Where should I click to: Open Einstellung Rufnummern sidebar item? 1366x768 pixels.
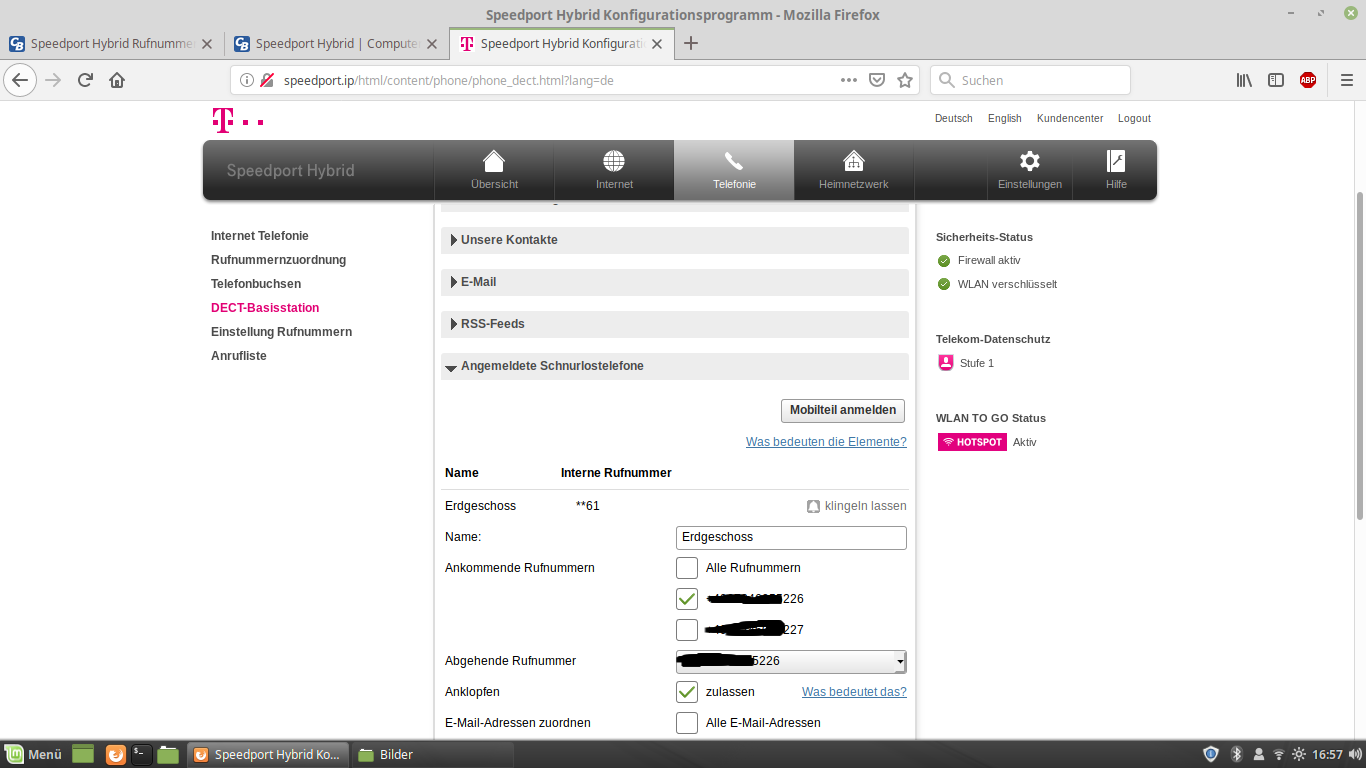tap(281, 332)
